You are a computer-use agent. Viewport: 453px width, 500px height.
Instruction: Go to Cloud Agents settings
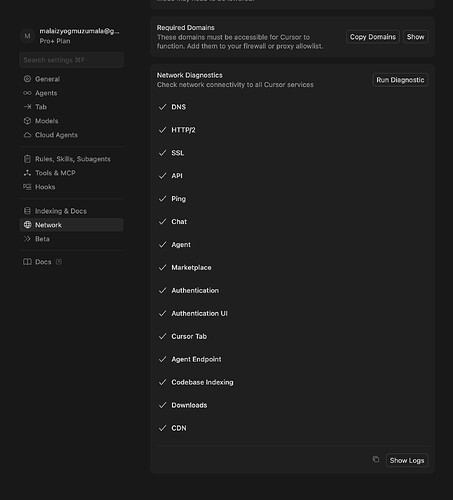pyautogui.click(x=71, y=135)
